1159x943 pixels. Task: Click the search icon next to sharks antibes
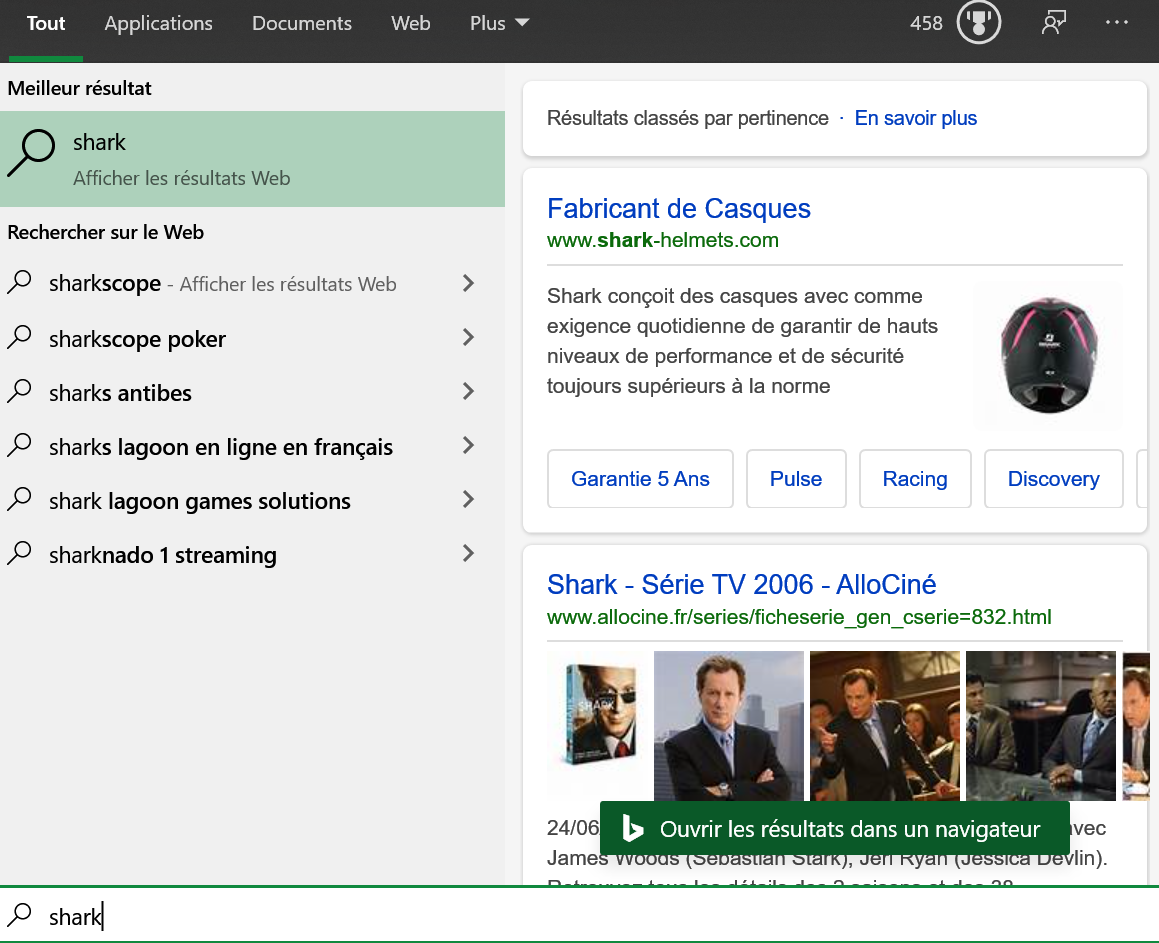coord(20,392)
